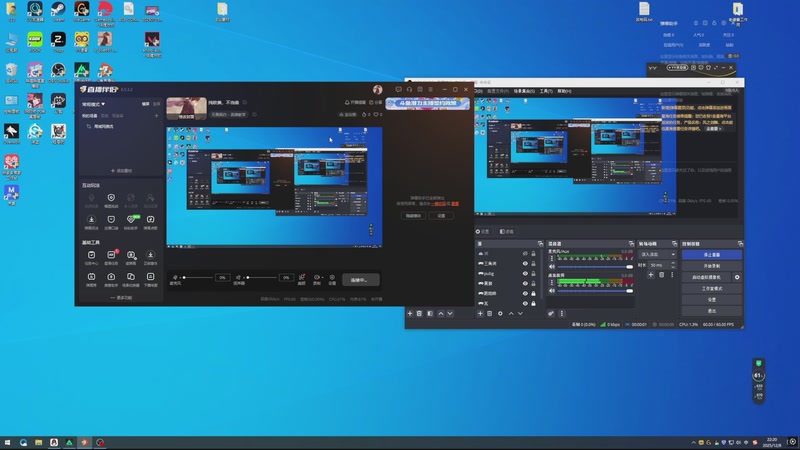The width and height of the screenshot is (800, 450).
Task: Open 麦克风/Aux channel options dots
Action: point(552,258)
